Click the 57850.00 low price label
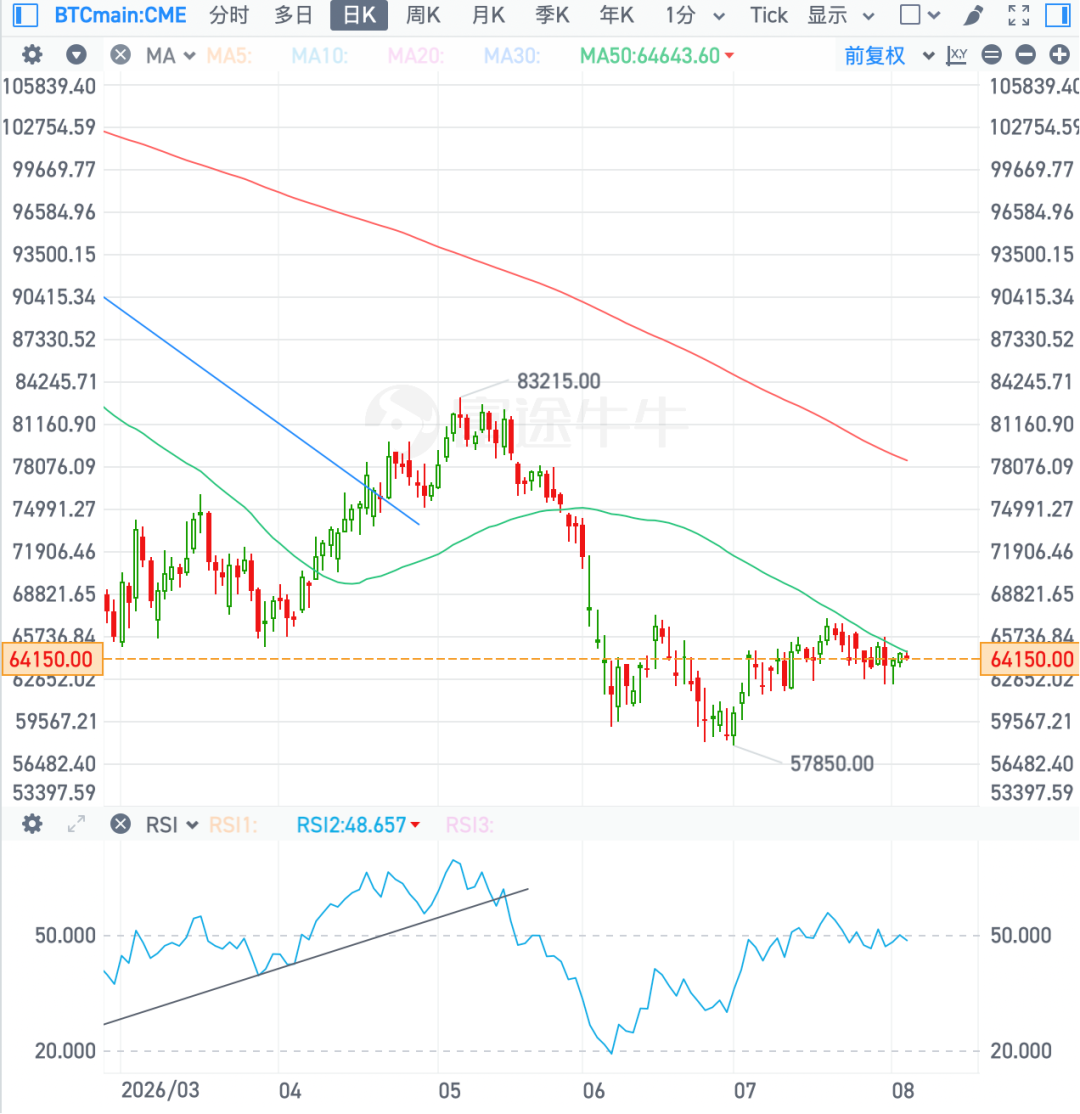This screenshot has width=1080, height=1114. (x=832, y=764)
